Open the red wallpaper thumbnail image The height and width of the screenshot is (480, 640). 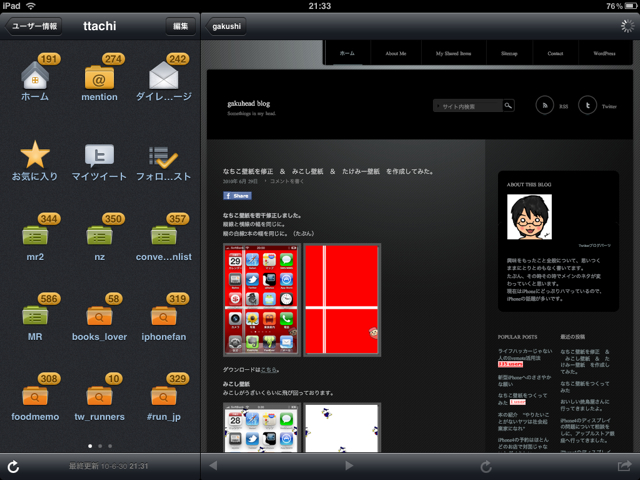pyautogui.click(x=342, y=299)
